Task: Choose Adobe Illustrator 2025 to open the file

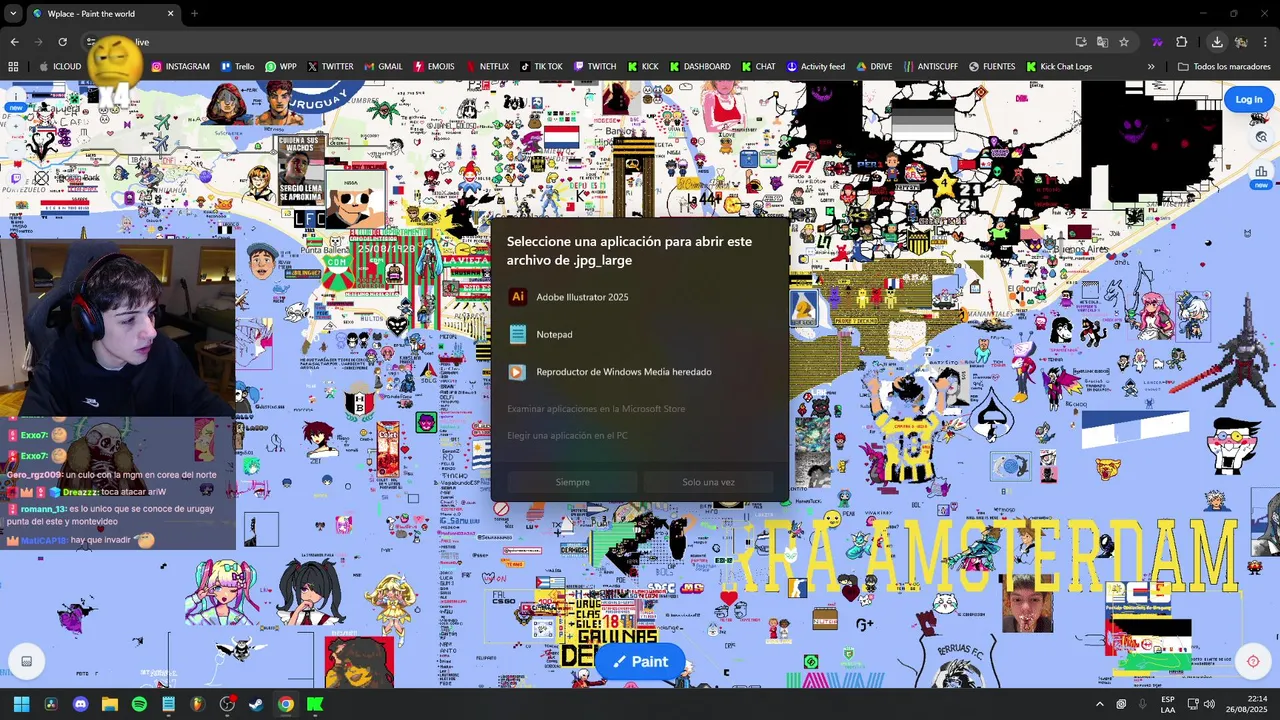Action: point(639,297)
